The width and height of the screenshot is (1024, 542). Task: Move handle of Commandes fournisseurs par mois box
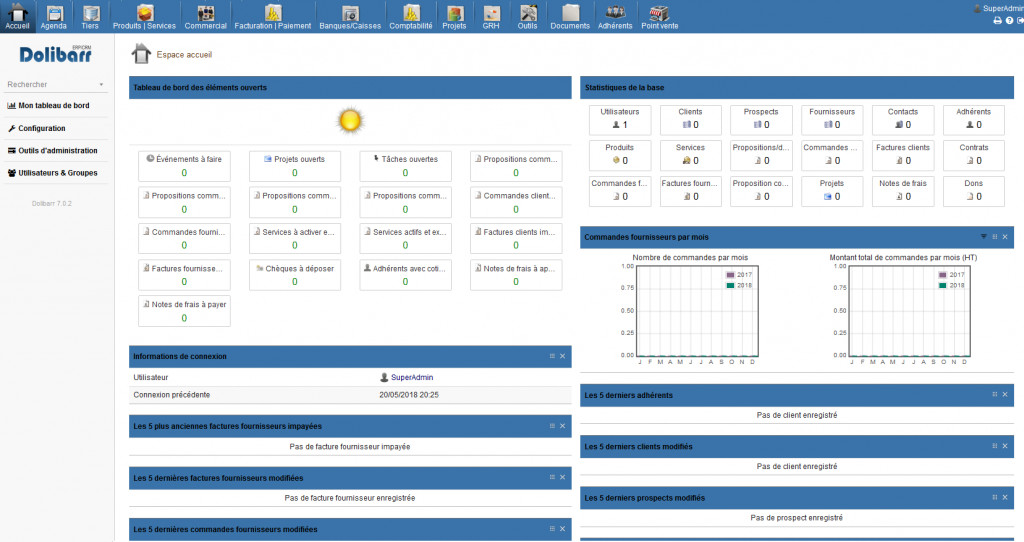pyautogui.click(x=995, y=237)
